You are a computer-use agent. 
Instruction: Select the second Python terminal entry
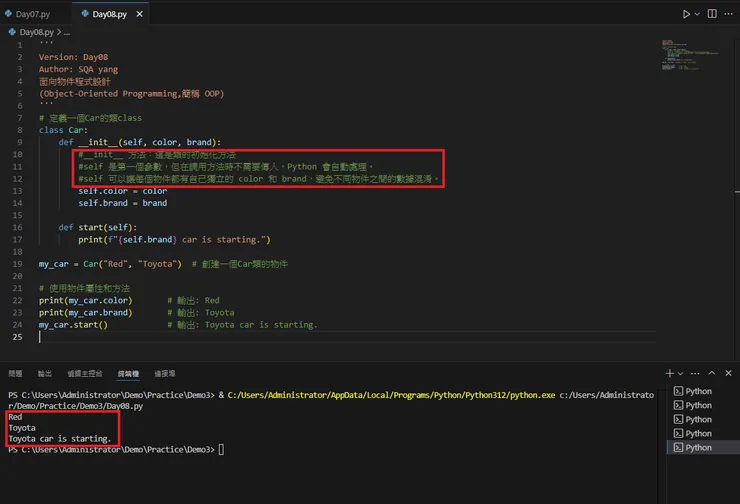click(x=703, y=405)
